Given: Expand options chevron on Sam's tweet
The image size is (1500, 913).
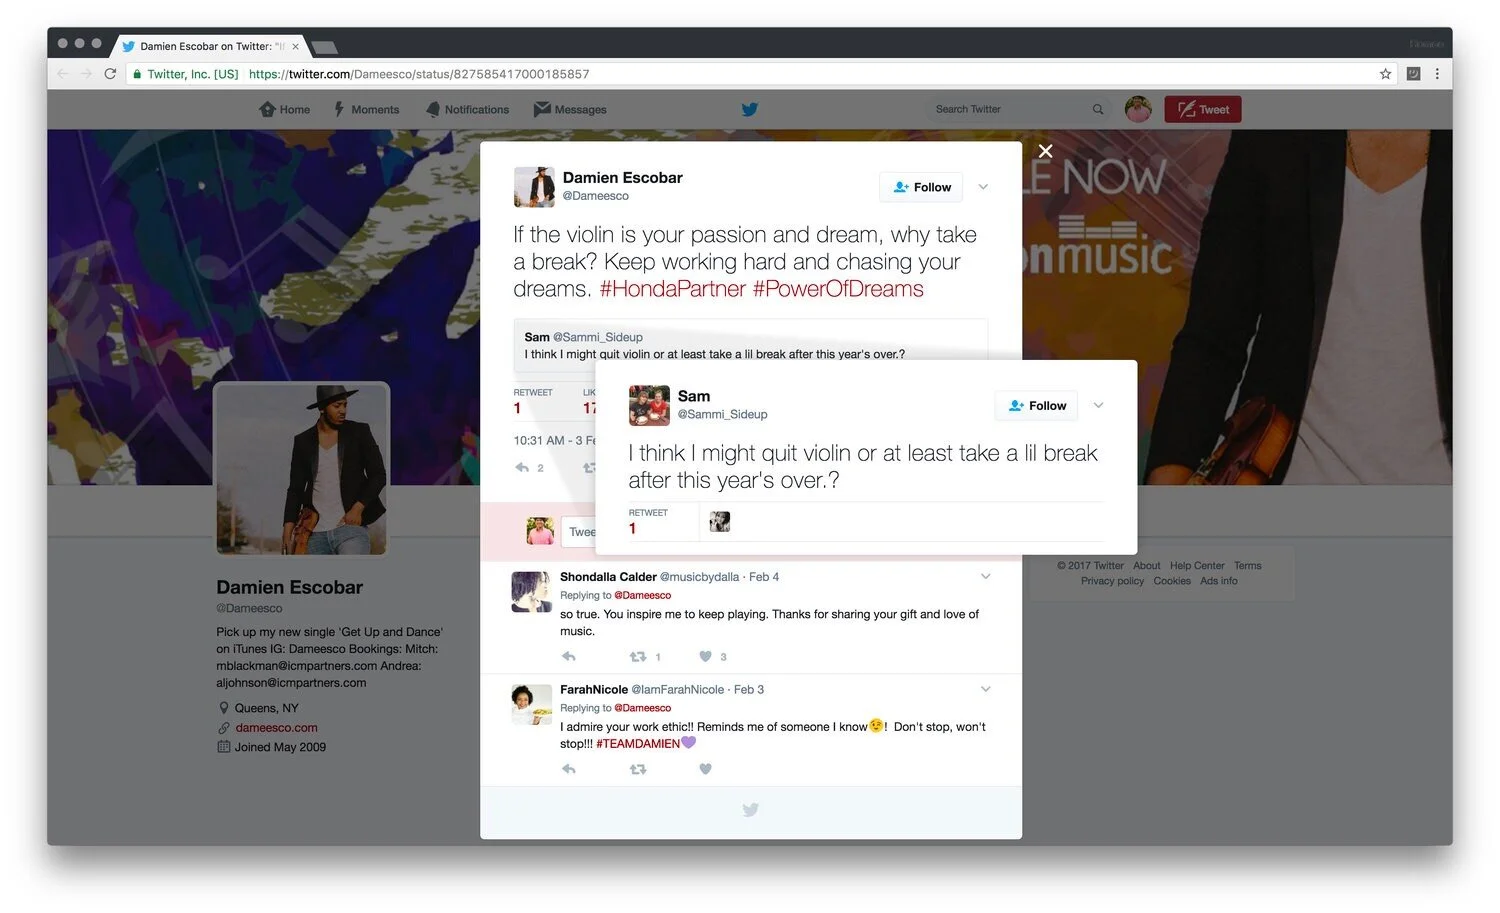Looking at the screenshot, I should [x=1098, y=405].
